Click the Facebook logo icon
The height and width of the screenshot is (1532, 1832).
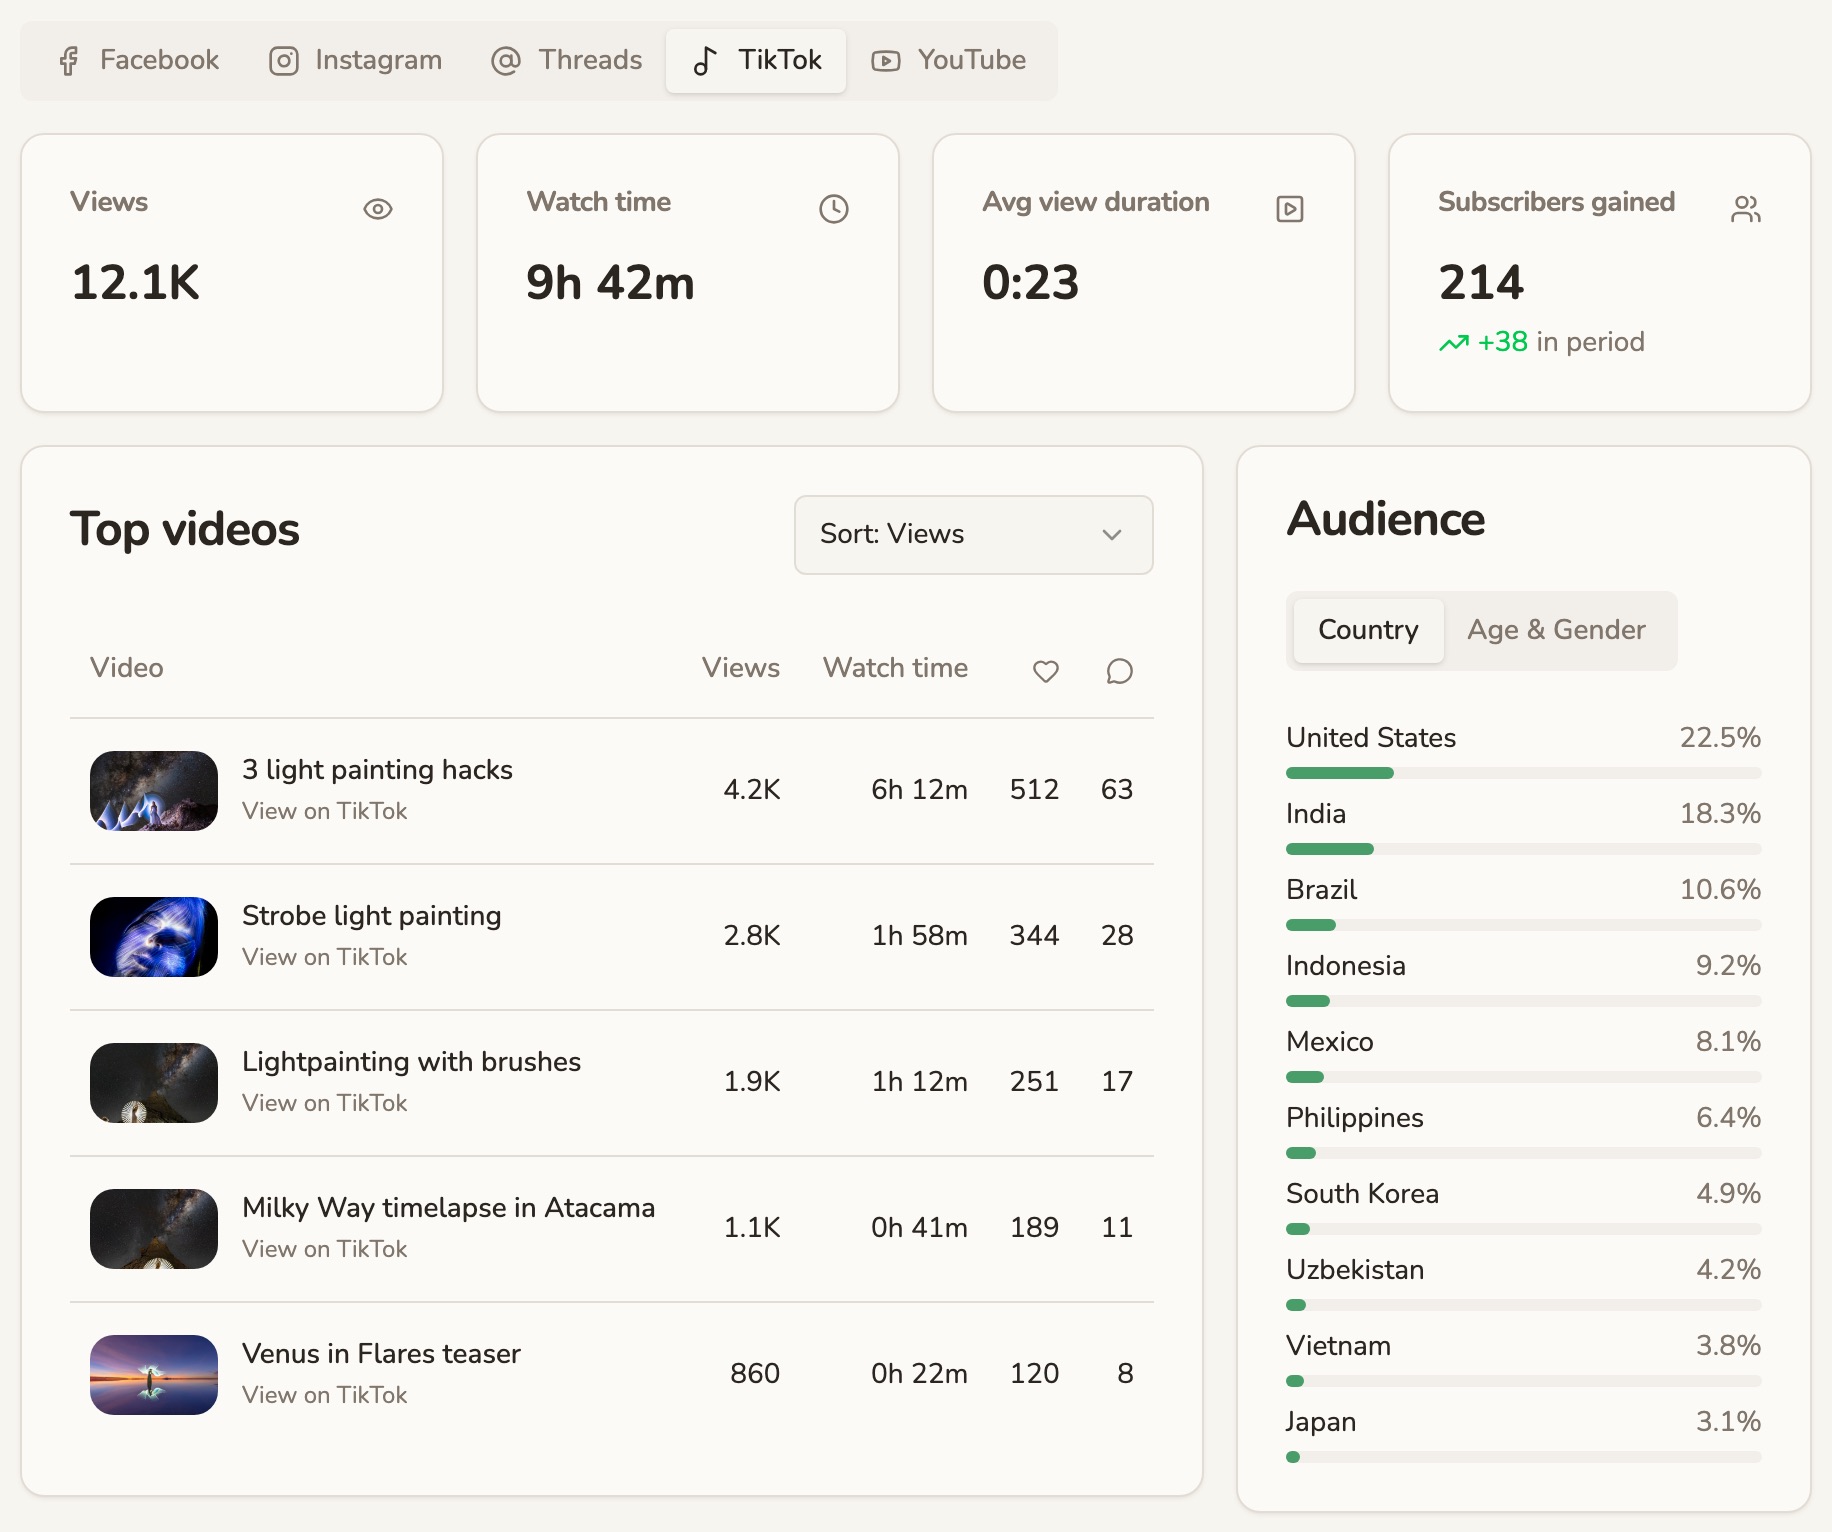coord(69,61)
